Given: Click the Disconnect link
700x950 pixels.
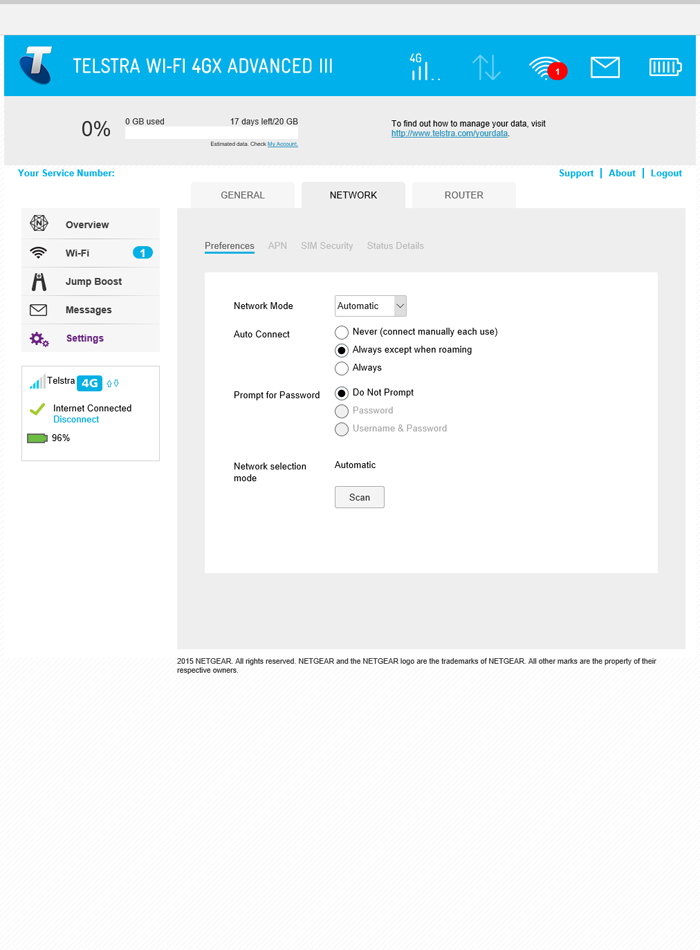Looking at the screenshot, I should click(x=76, y=420).
